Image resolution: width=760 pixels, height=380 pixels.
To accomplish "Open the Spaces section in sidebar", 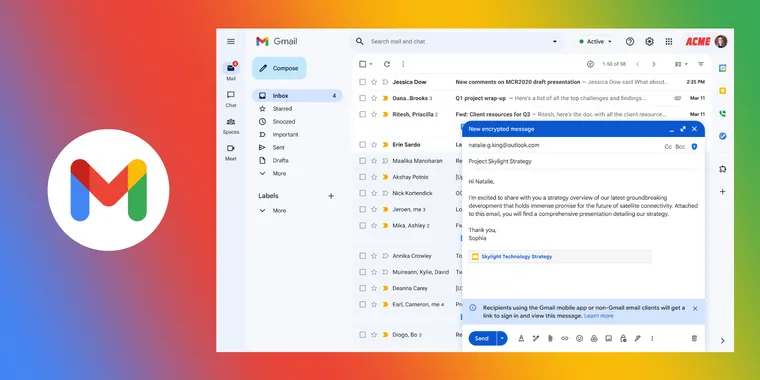I will point(231,126).
